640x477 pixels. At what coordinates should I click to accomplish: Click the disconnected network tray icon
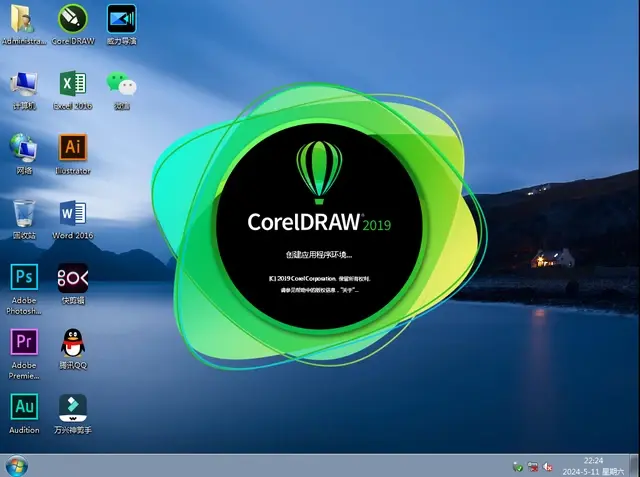(x=532, y=466)
